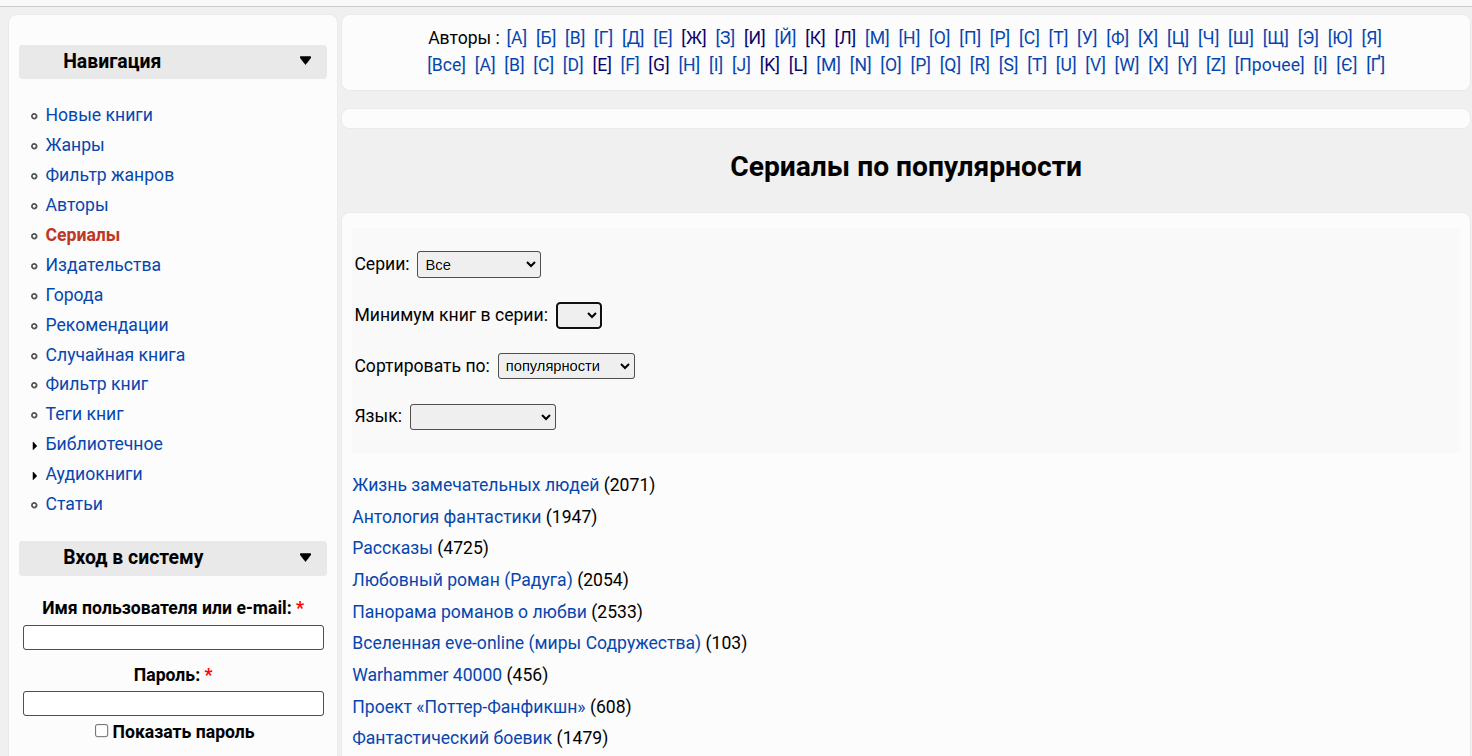Image resolution: width=1472 pixels, height=756 pixels.
Task: Toggle the Показать пароль checkbox
Action: coord(102,731)
